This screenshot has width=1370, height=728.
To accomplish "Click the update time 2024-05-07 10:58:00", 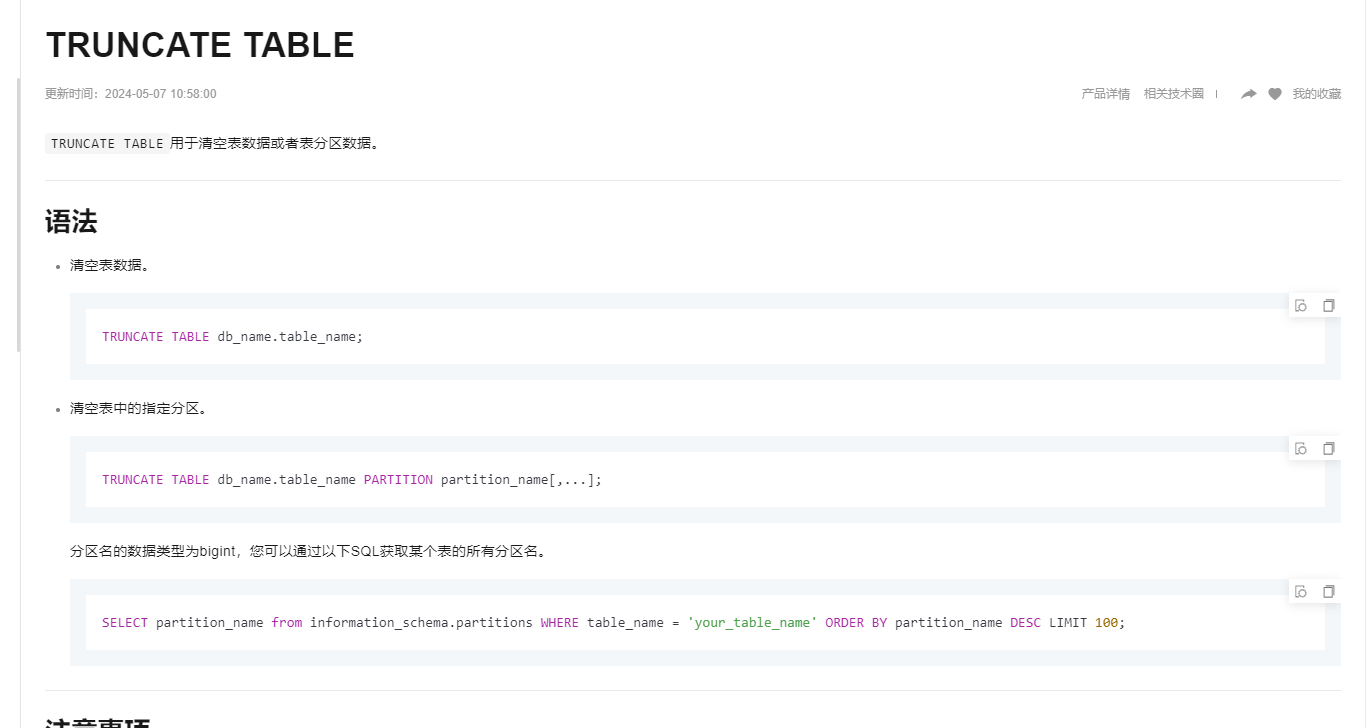I will pyautogui.click(x=160, y=94).
